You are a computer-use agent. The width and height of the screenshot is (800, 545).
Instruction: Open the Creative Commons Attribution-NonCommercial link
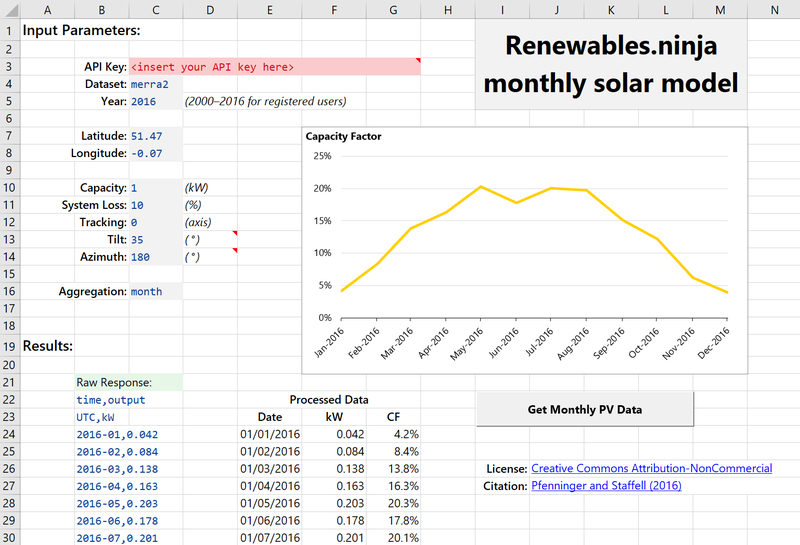tap(651, 468)
